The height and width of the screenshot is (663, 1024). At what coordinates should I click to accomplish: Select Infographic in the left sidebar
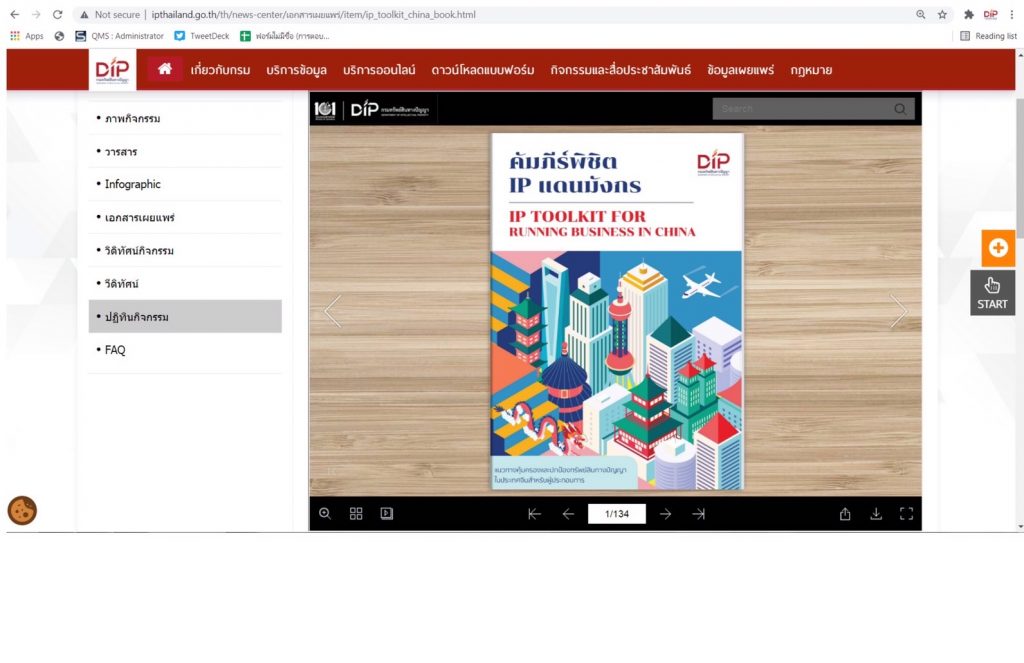pos(132,184)
